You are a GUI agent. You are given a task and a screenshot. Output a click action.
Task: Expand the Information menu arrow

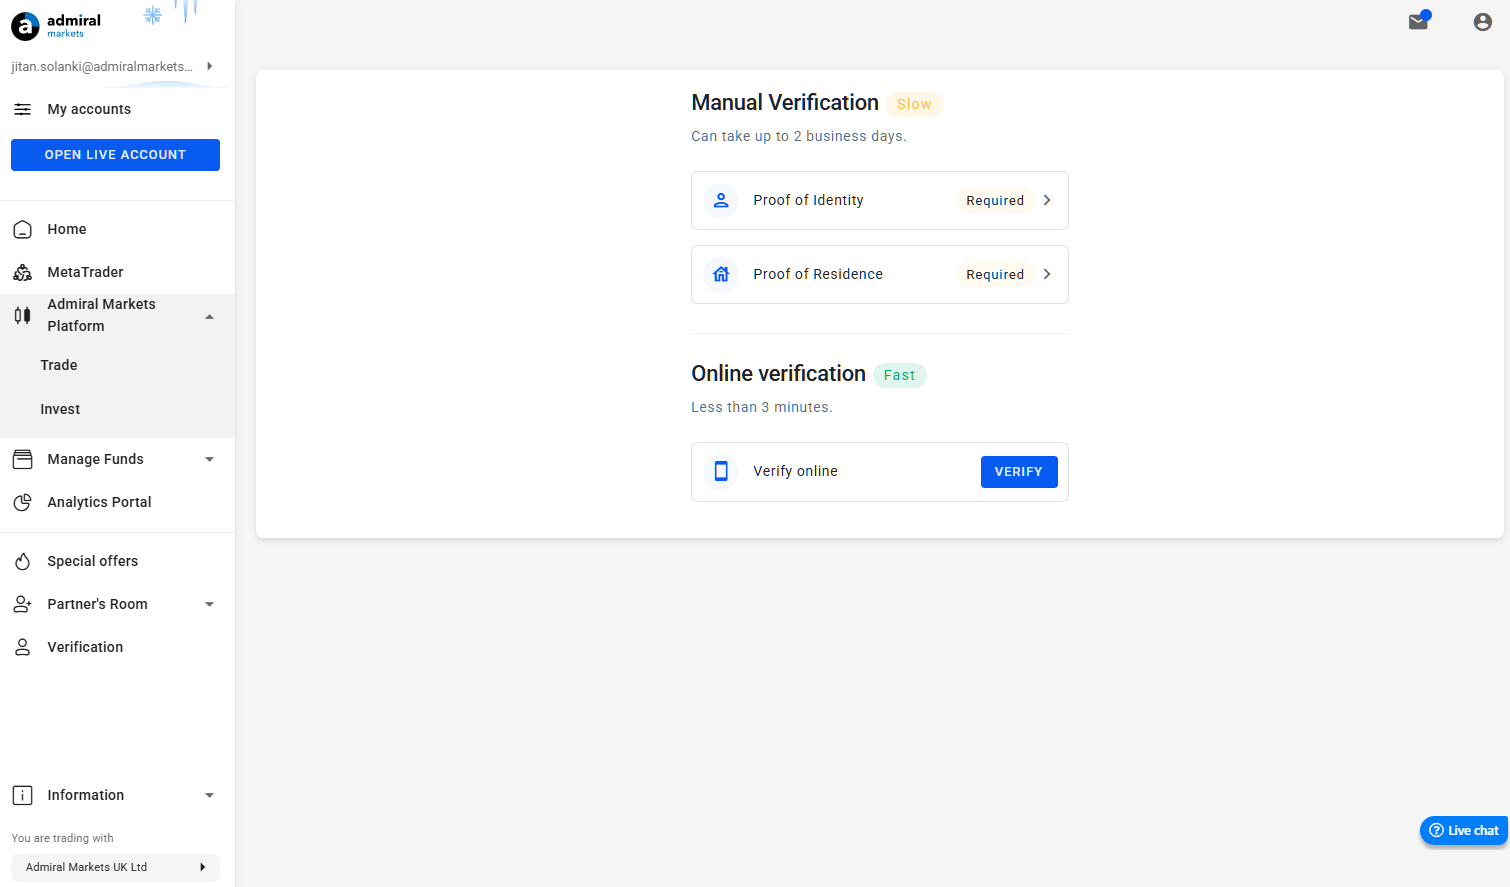point(209,795)
